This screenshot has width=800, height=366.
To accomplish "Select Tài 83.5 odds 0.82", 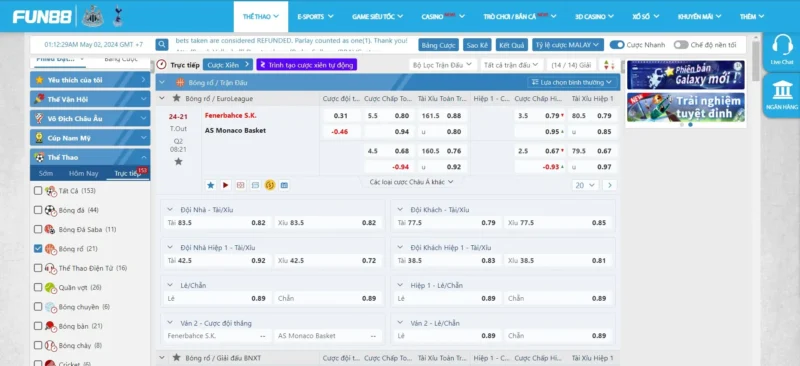I will click(x=217, y=223).
